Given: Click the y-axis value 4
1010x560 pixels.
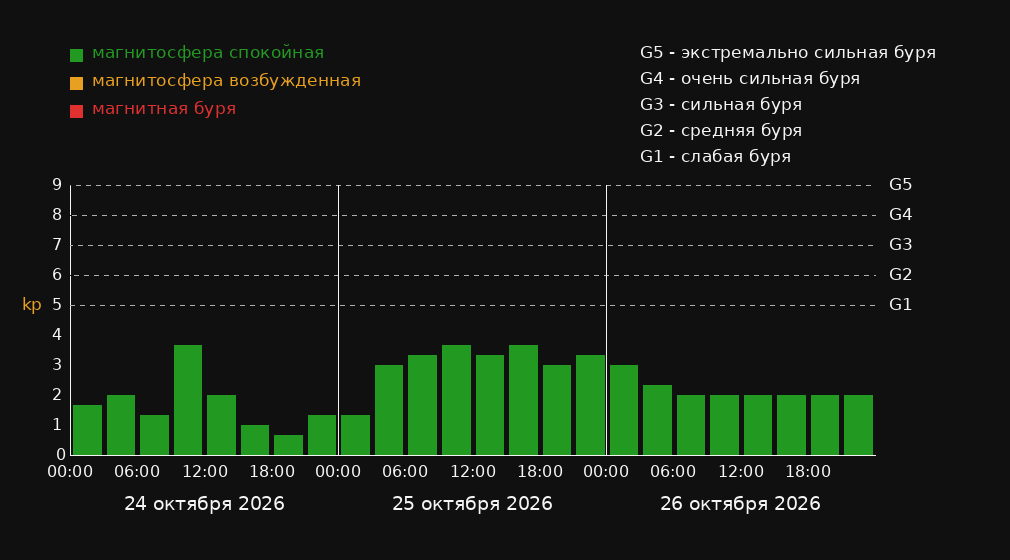Looking at the screenshot, I should point(57,334).
